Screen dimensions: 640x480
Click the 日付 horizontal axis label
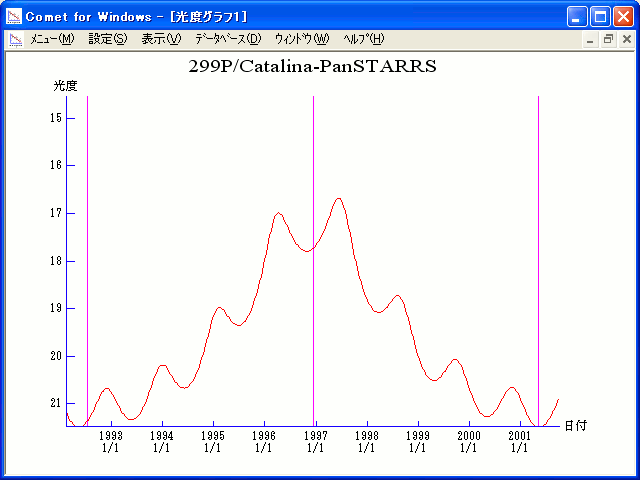tap(575, 425)
